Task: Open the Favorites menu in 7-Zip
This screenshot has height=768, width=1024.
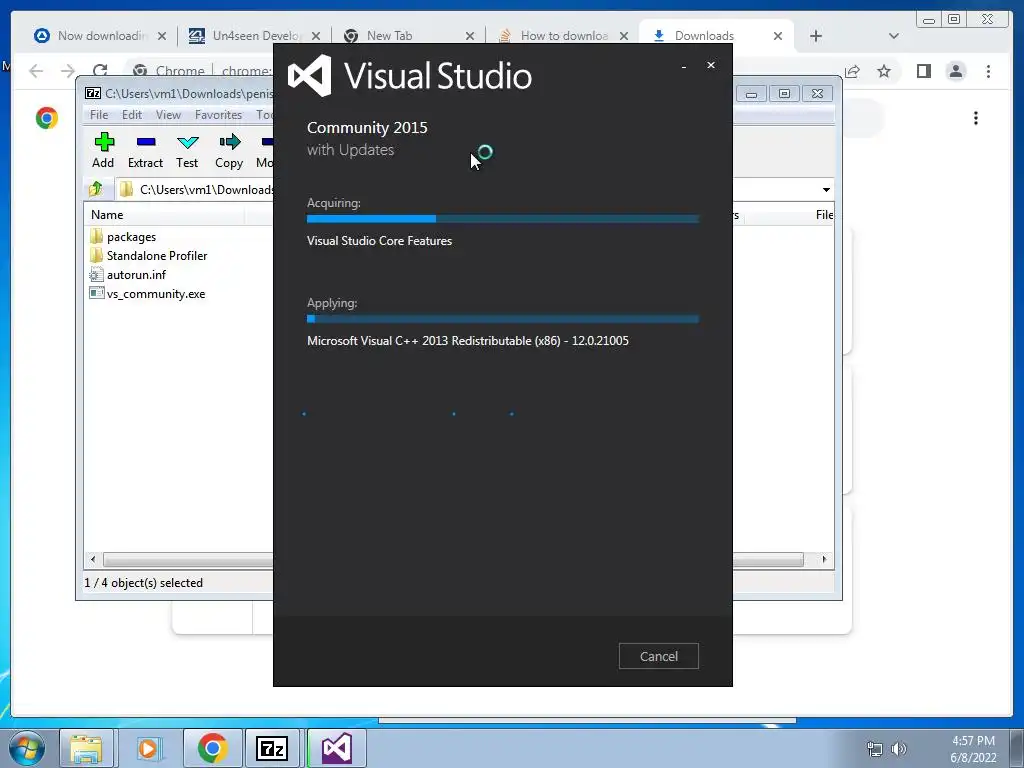Action: tap(218, 115)
